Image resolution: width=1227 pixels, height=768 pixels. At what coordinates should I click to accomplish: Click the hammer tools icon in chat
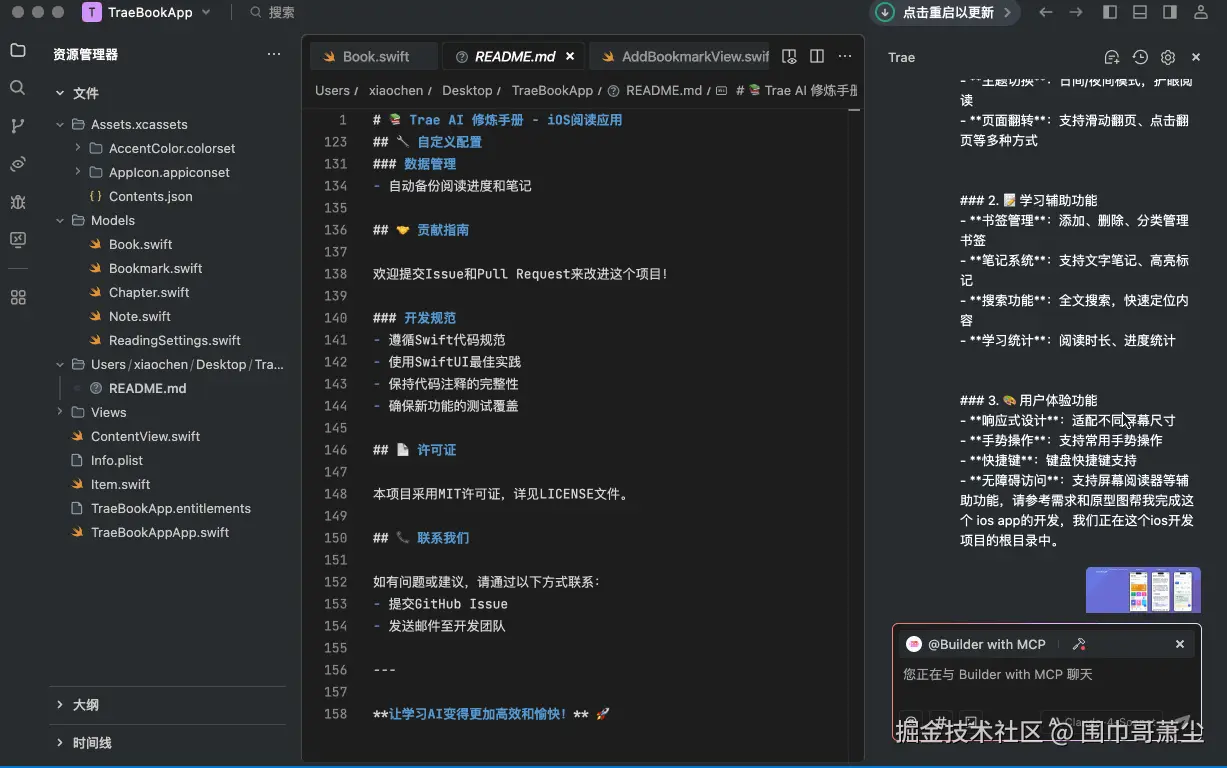pos(1078,644)
